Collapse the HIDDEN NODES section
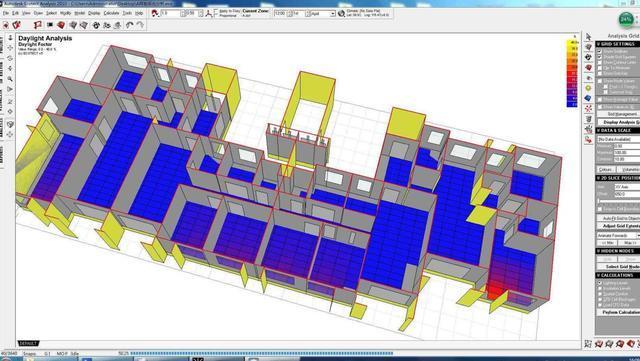 (x=617, y=251)
